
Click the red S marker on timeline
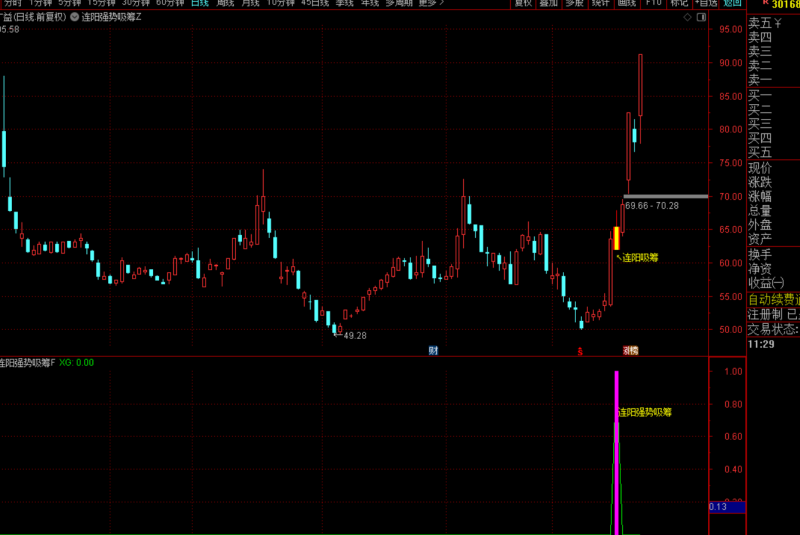pyautogui.click(x=580, y=351)
